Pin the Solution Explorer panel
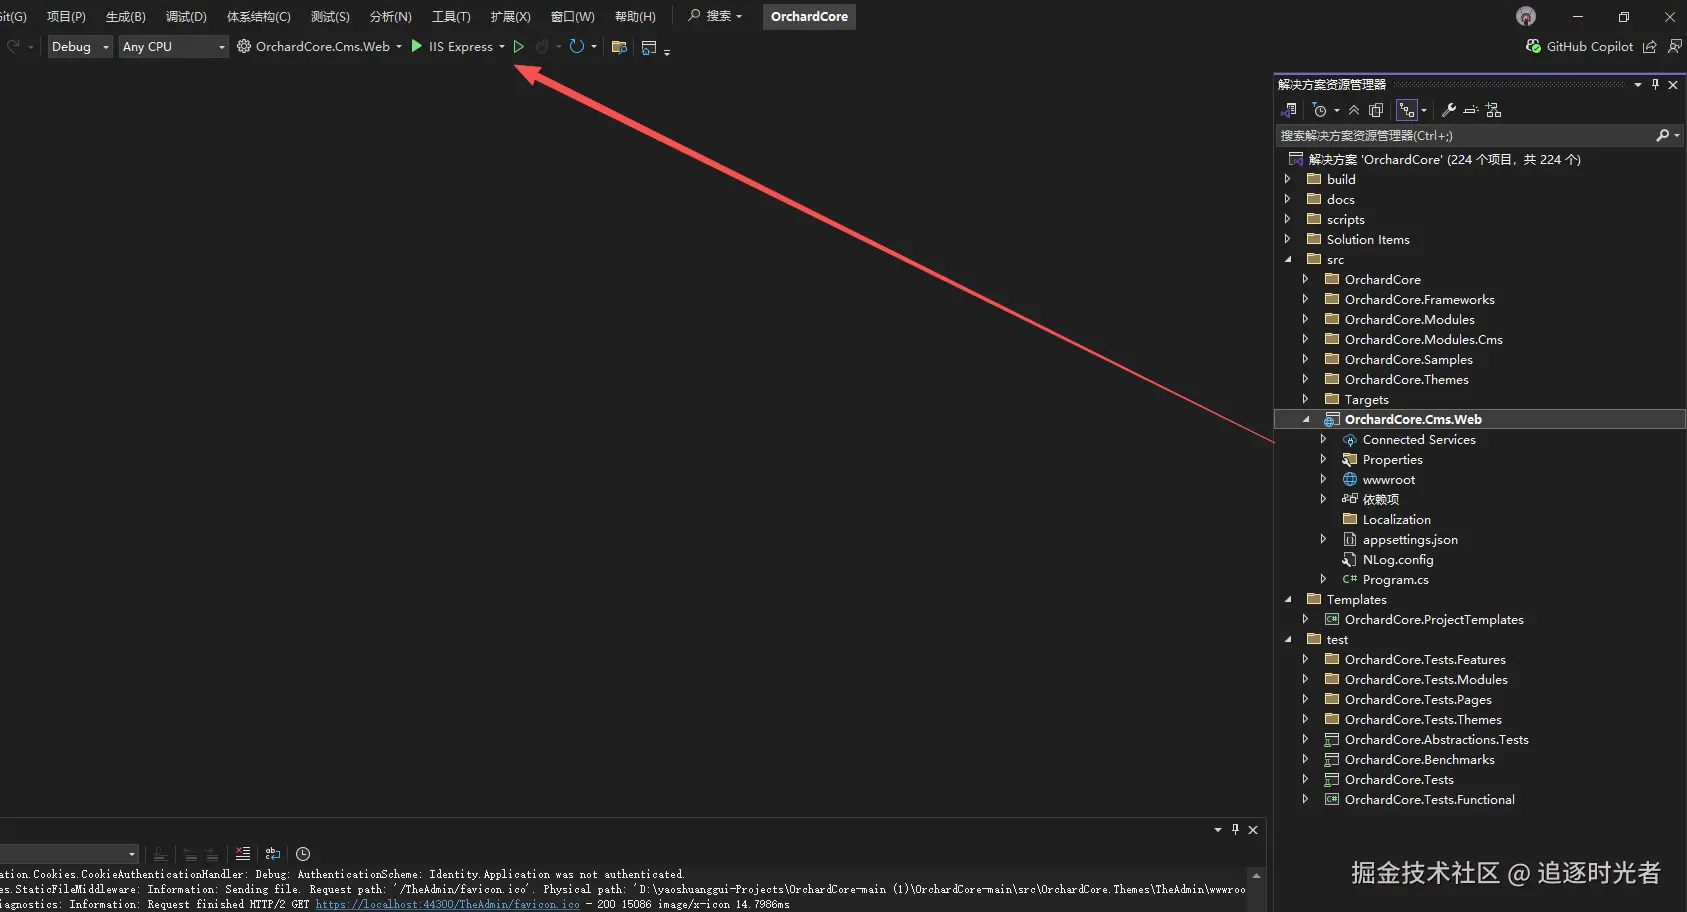The width and height of the screenshot is (1687, 912). pyautogui.click(x=1655, y=85)
